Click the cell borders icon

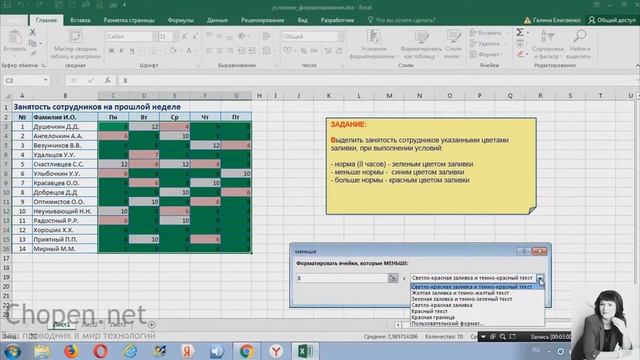(152, 51)
